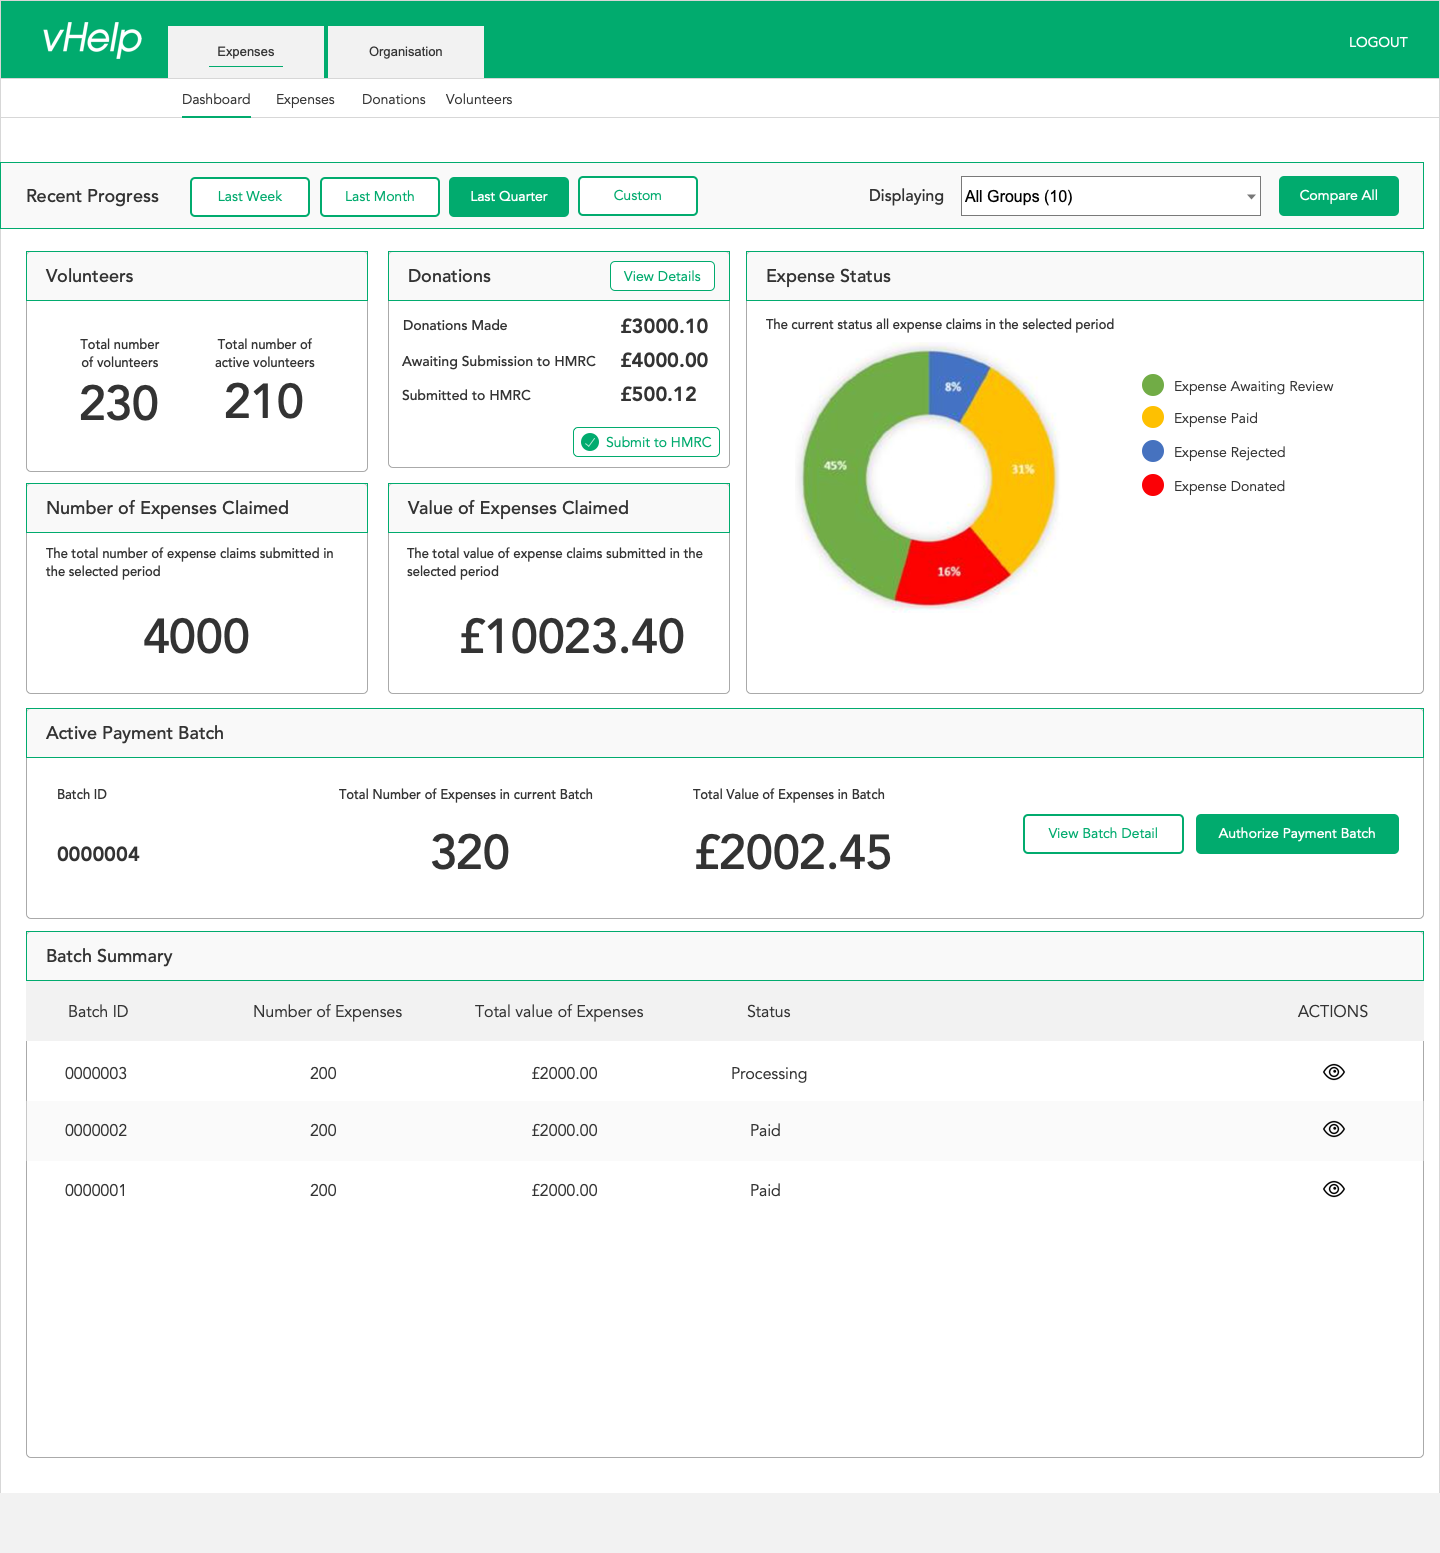Click the green Expense Awaiting Review legend dot
The height and width of the screenshot is (1553, 1440).
point(1153,385)
